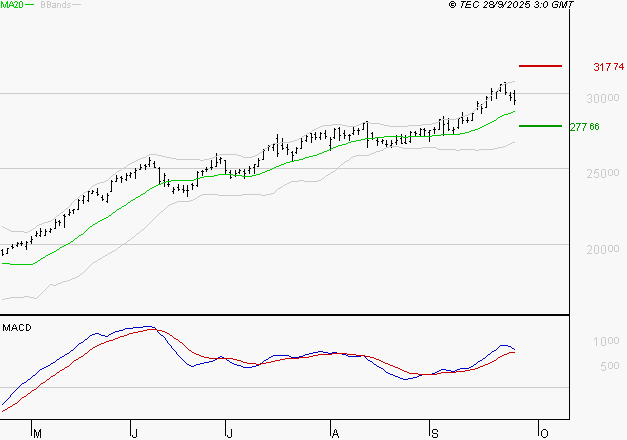
Task: Click the S month label on time axis
Action: click(x=435, y=434)
